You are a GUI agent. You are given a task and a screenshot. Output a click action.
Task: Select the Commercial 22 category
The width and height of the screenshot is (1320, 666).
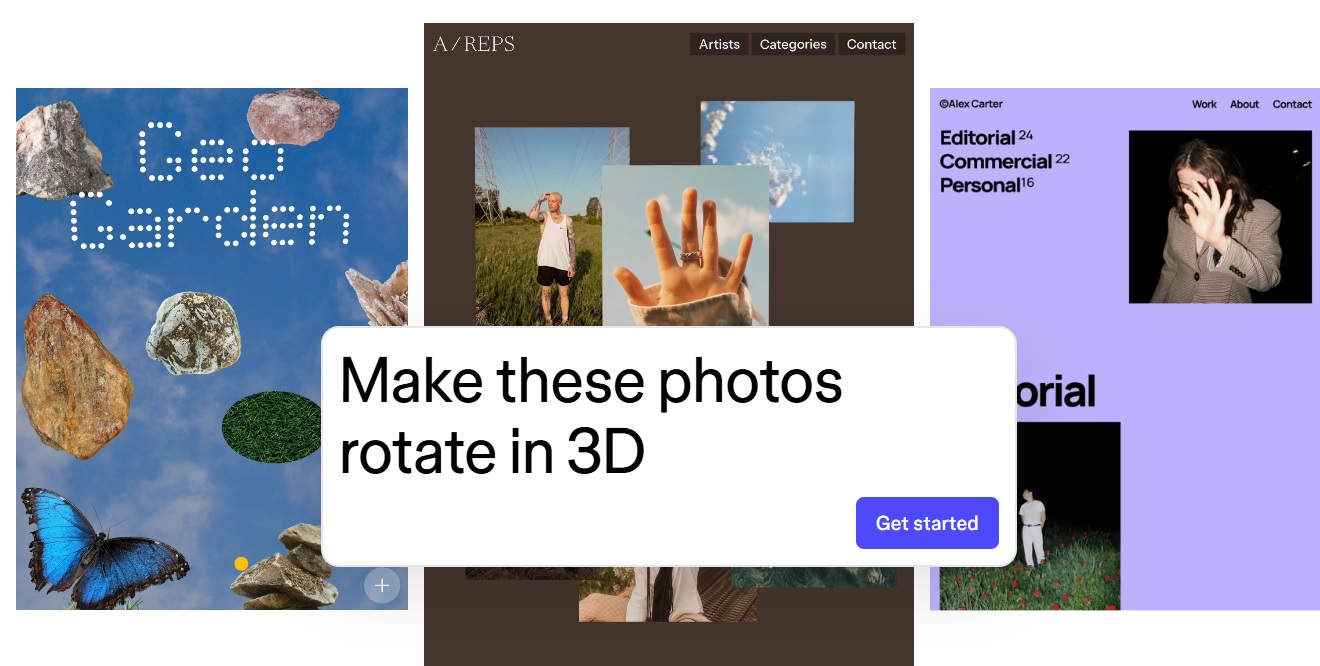point(1004,161)
